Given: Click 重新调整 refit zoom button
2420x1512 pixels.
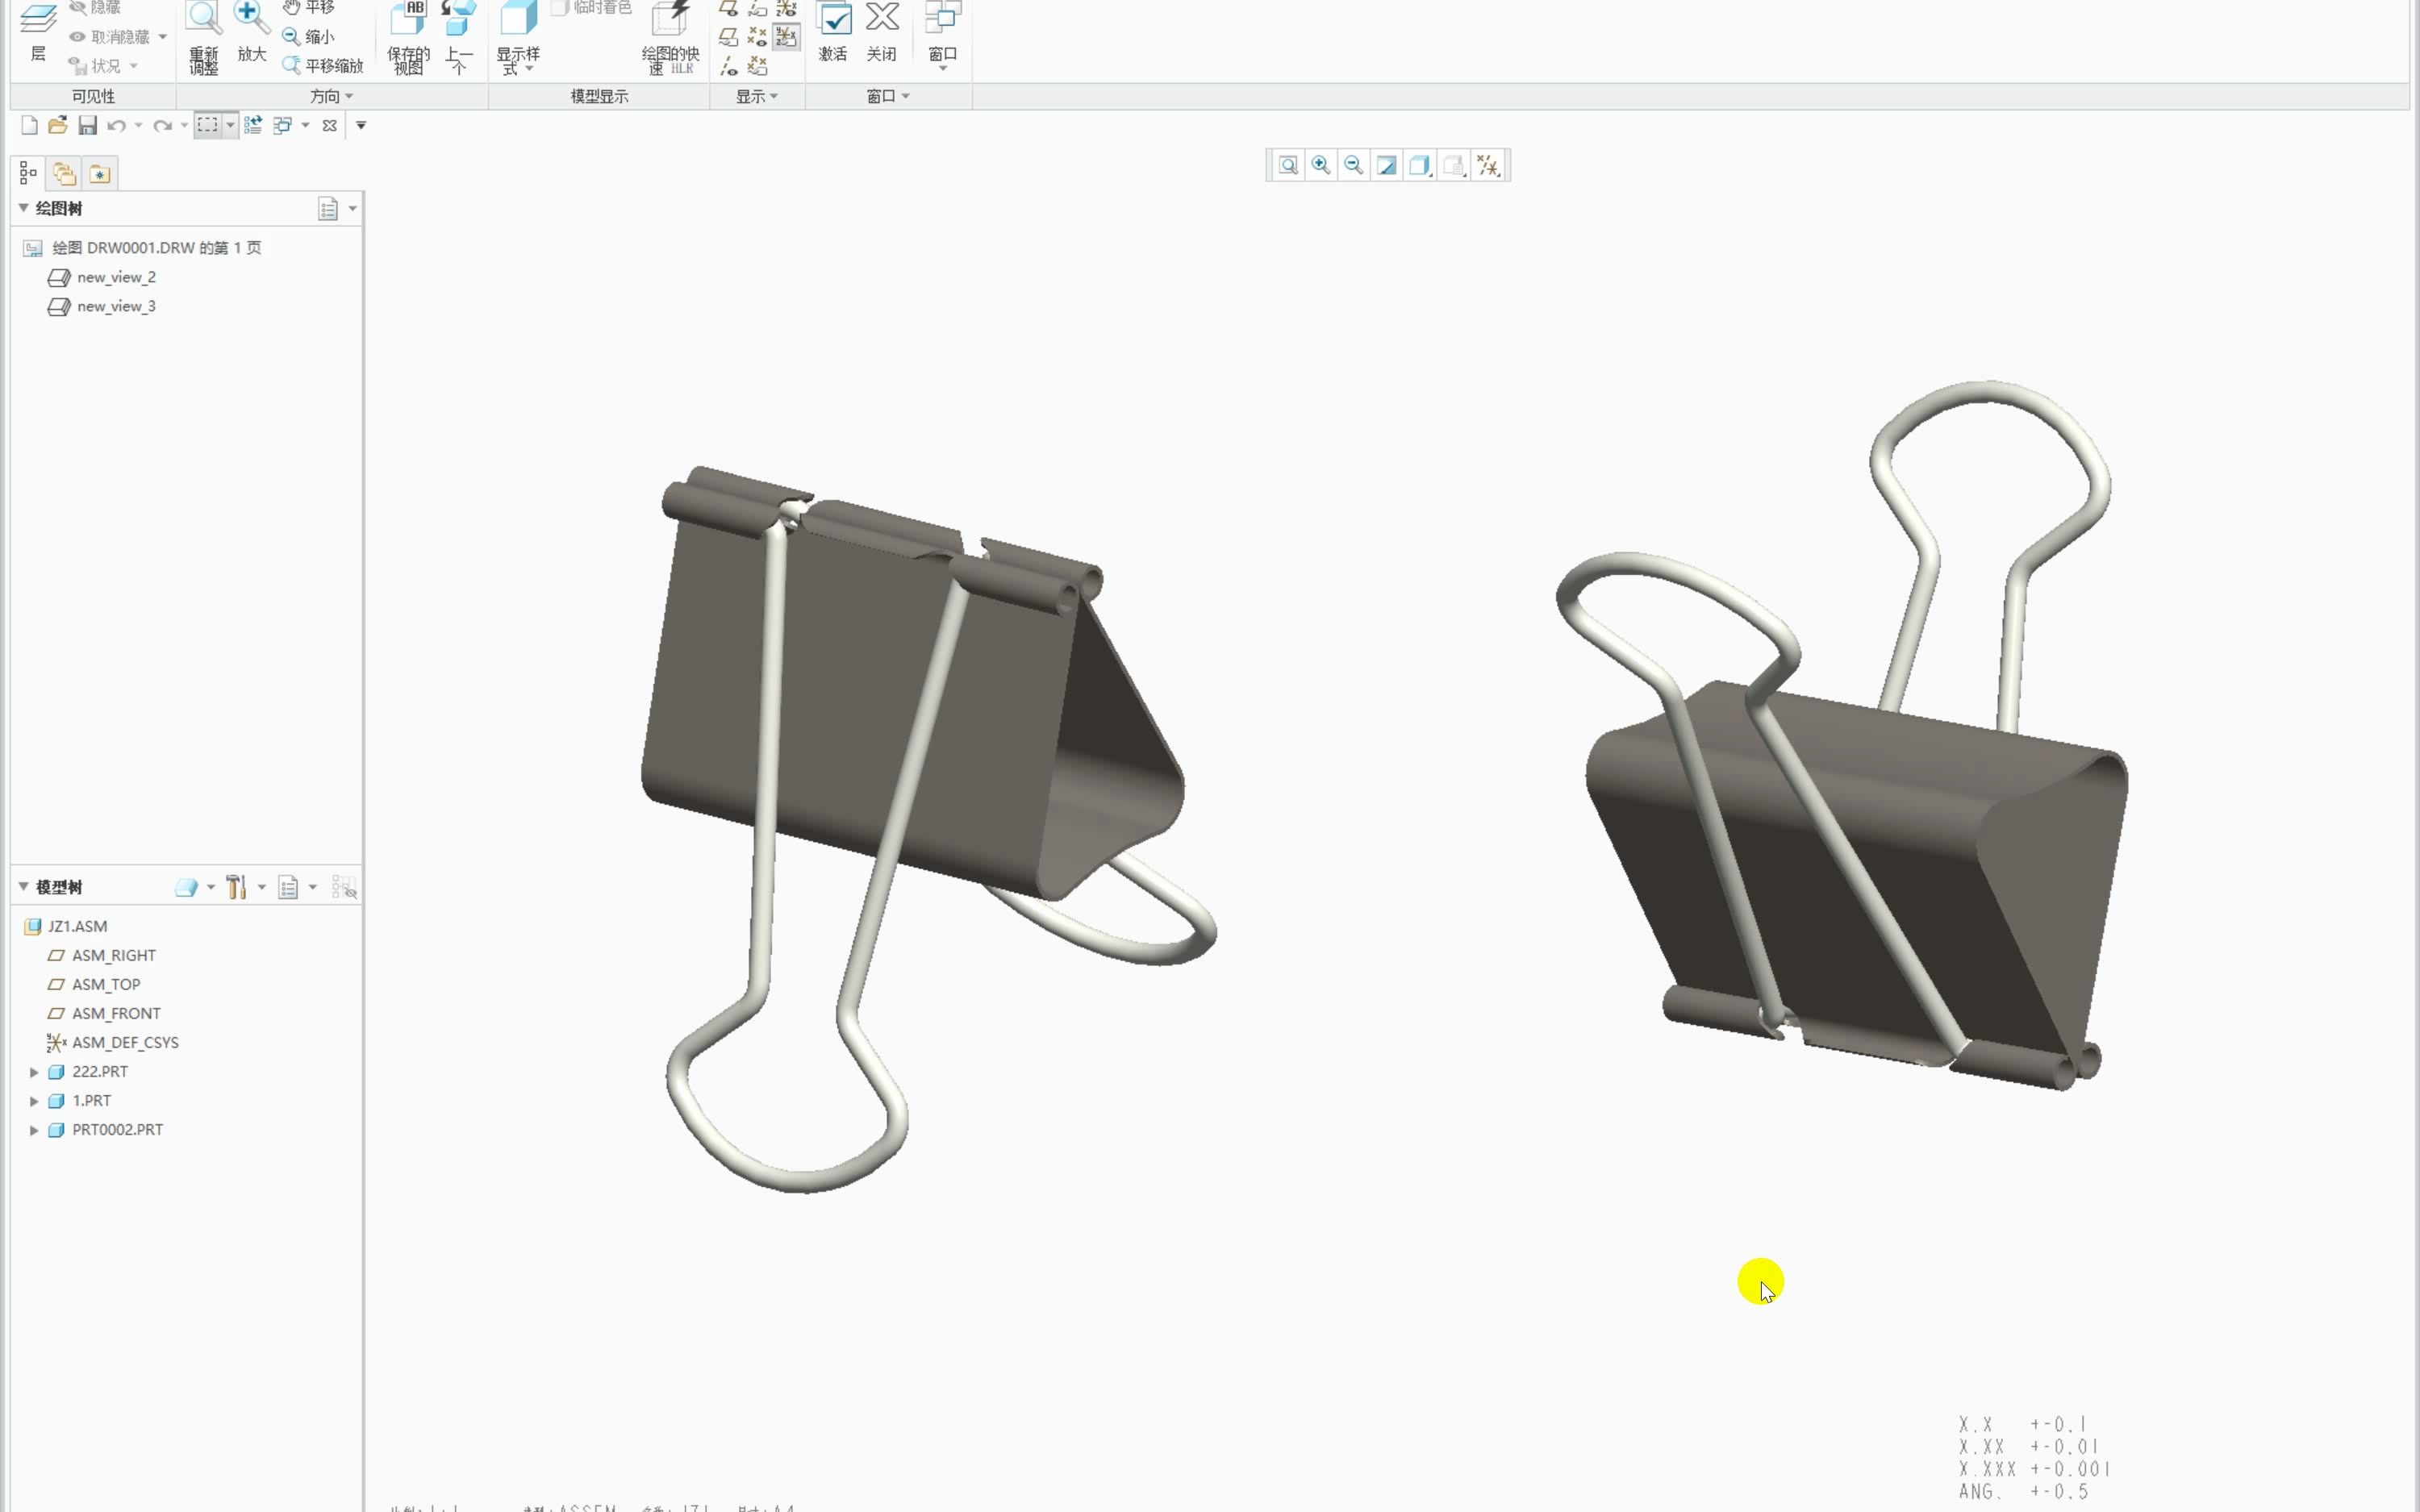Looking at the screenshot, I should [204, 38].
